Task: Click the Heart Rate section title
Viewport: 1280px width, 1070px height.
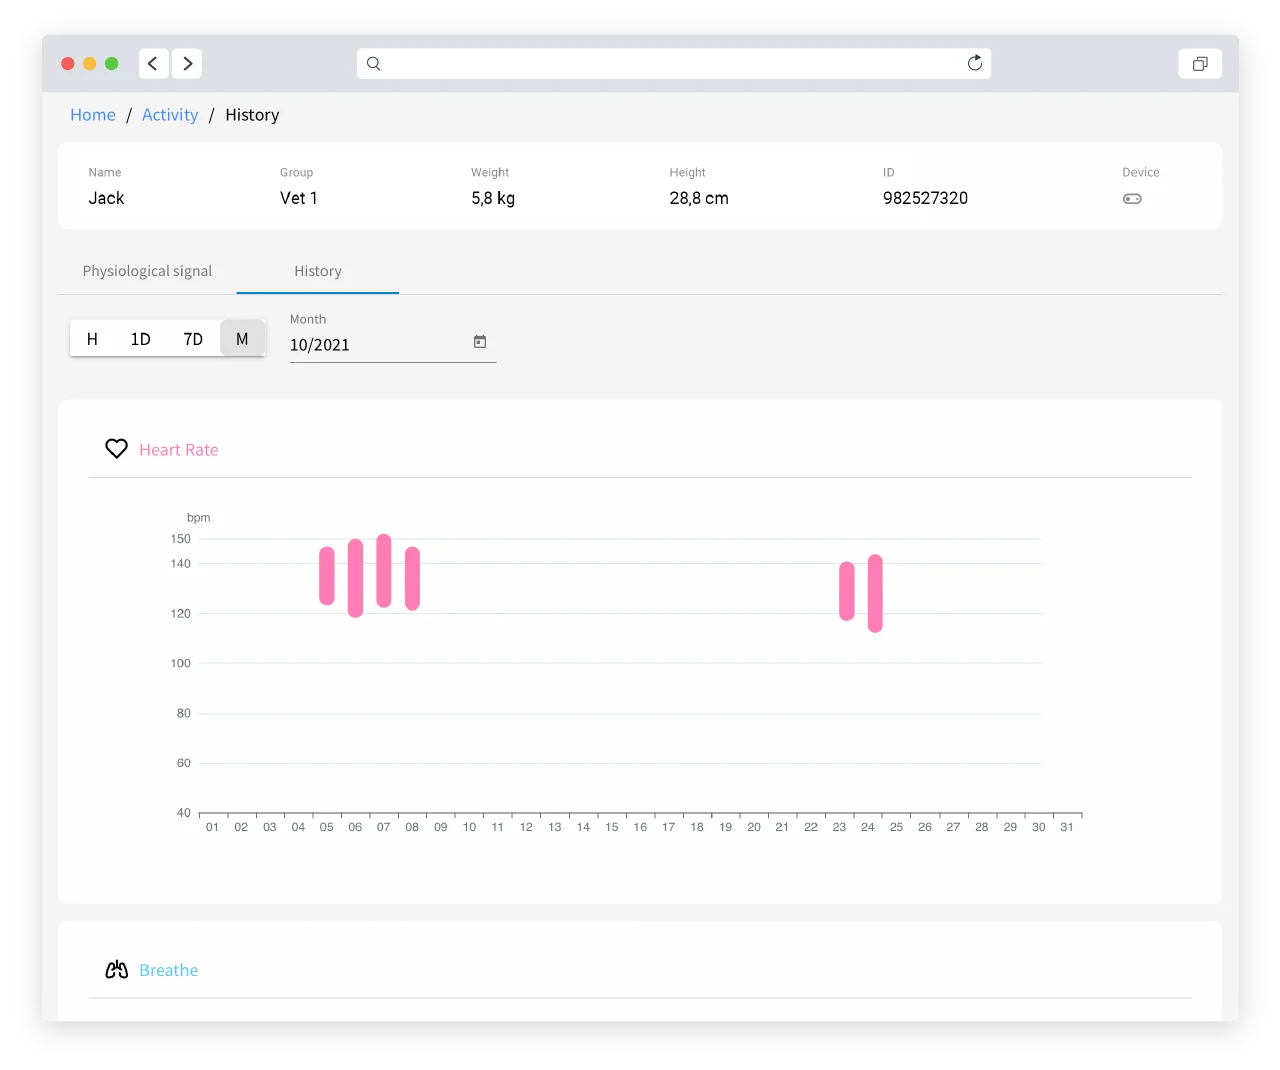Action: 179,450
